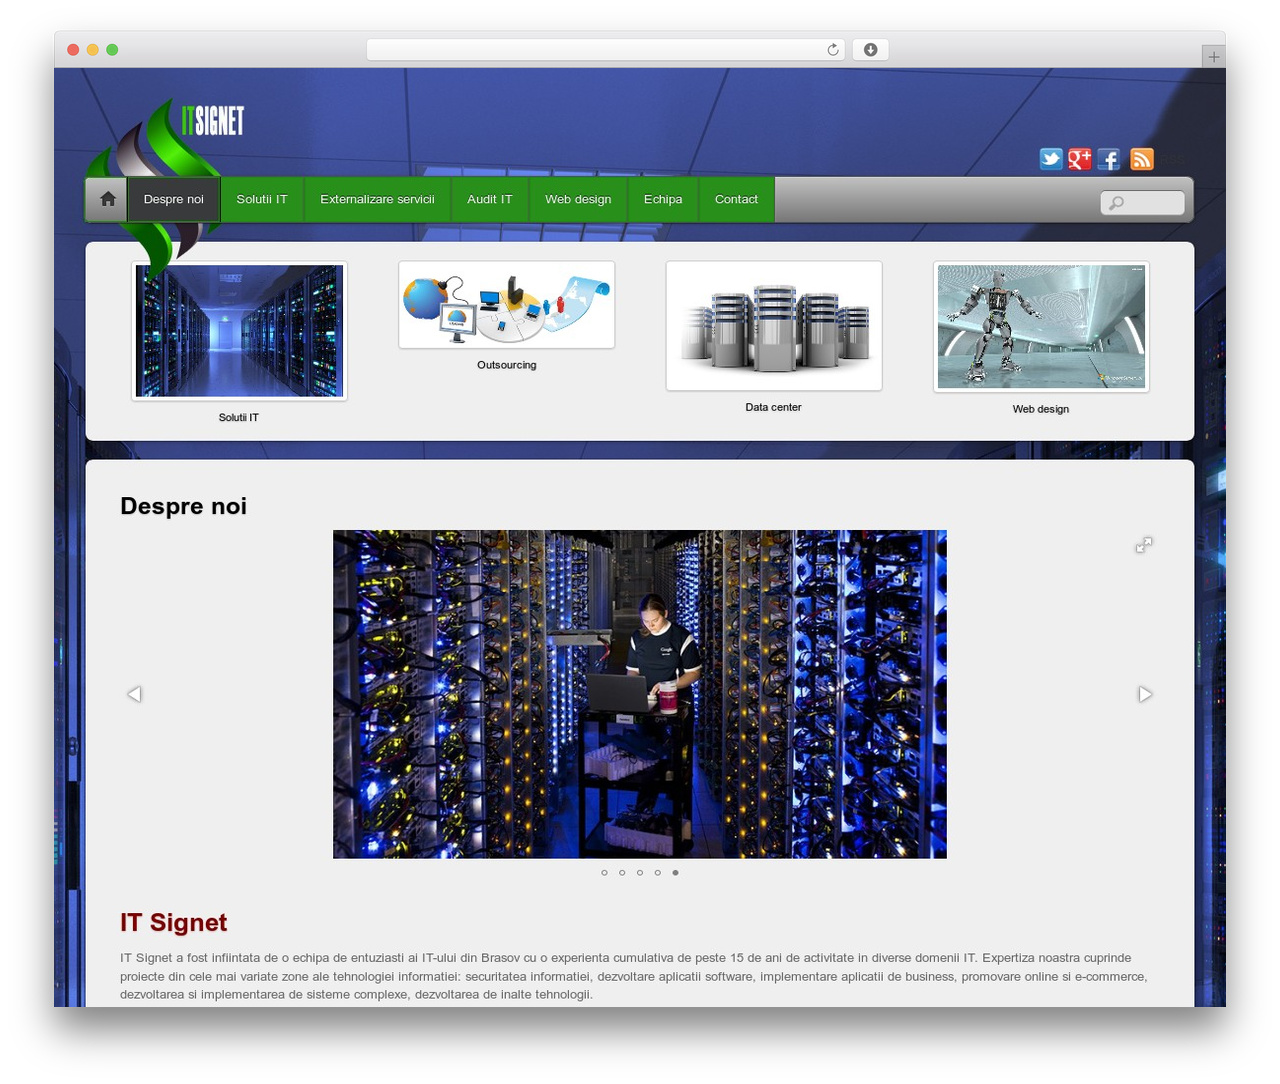The image size is (1280, 1084).
Task: Open the Outsourcing illustration thumbnail
Action: [x=506, y=305]
